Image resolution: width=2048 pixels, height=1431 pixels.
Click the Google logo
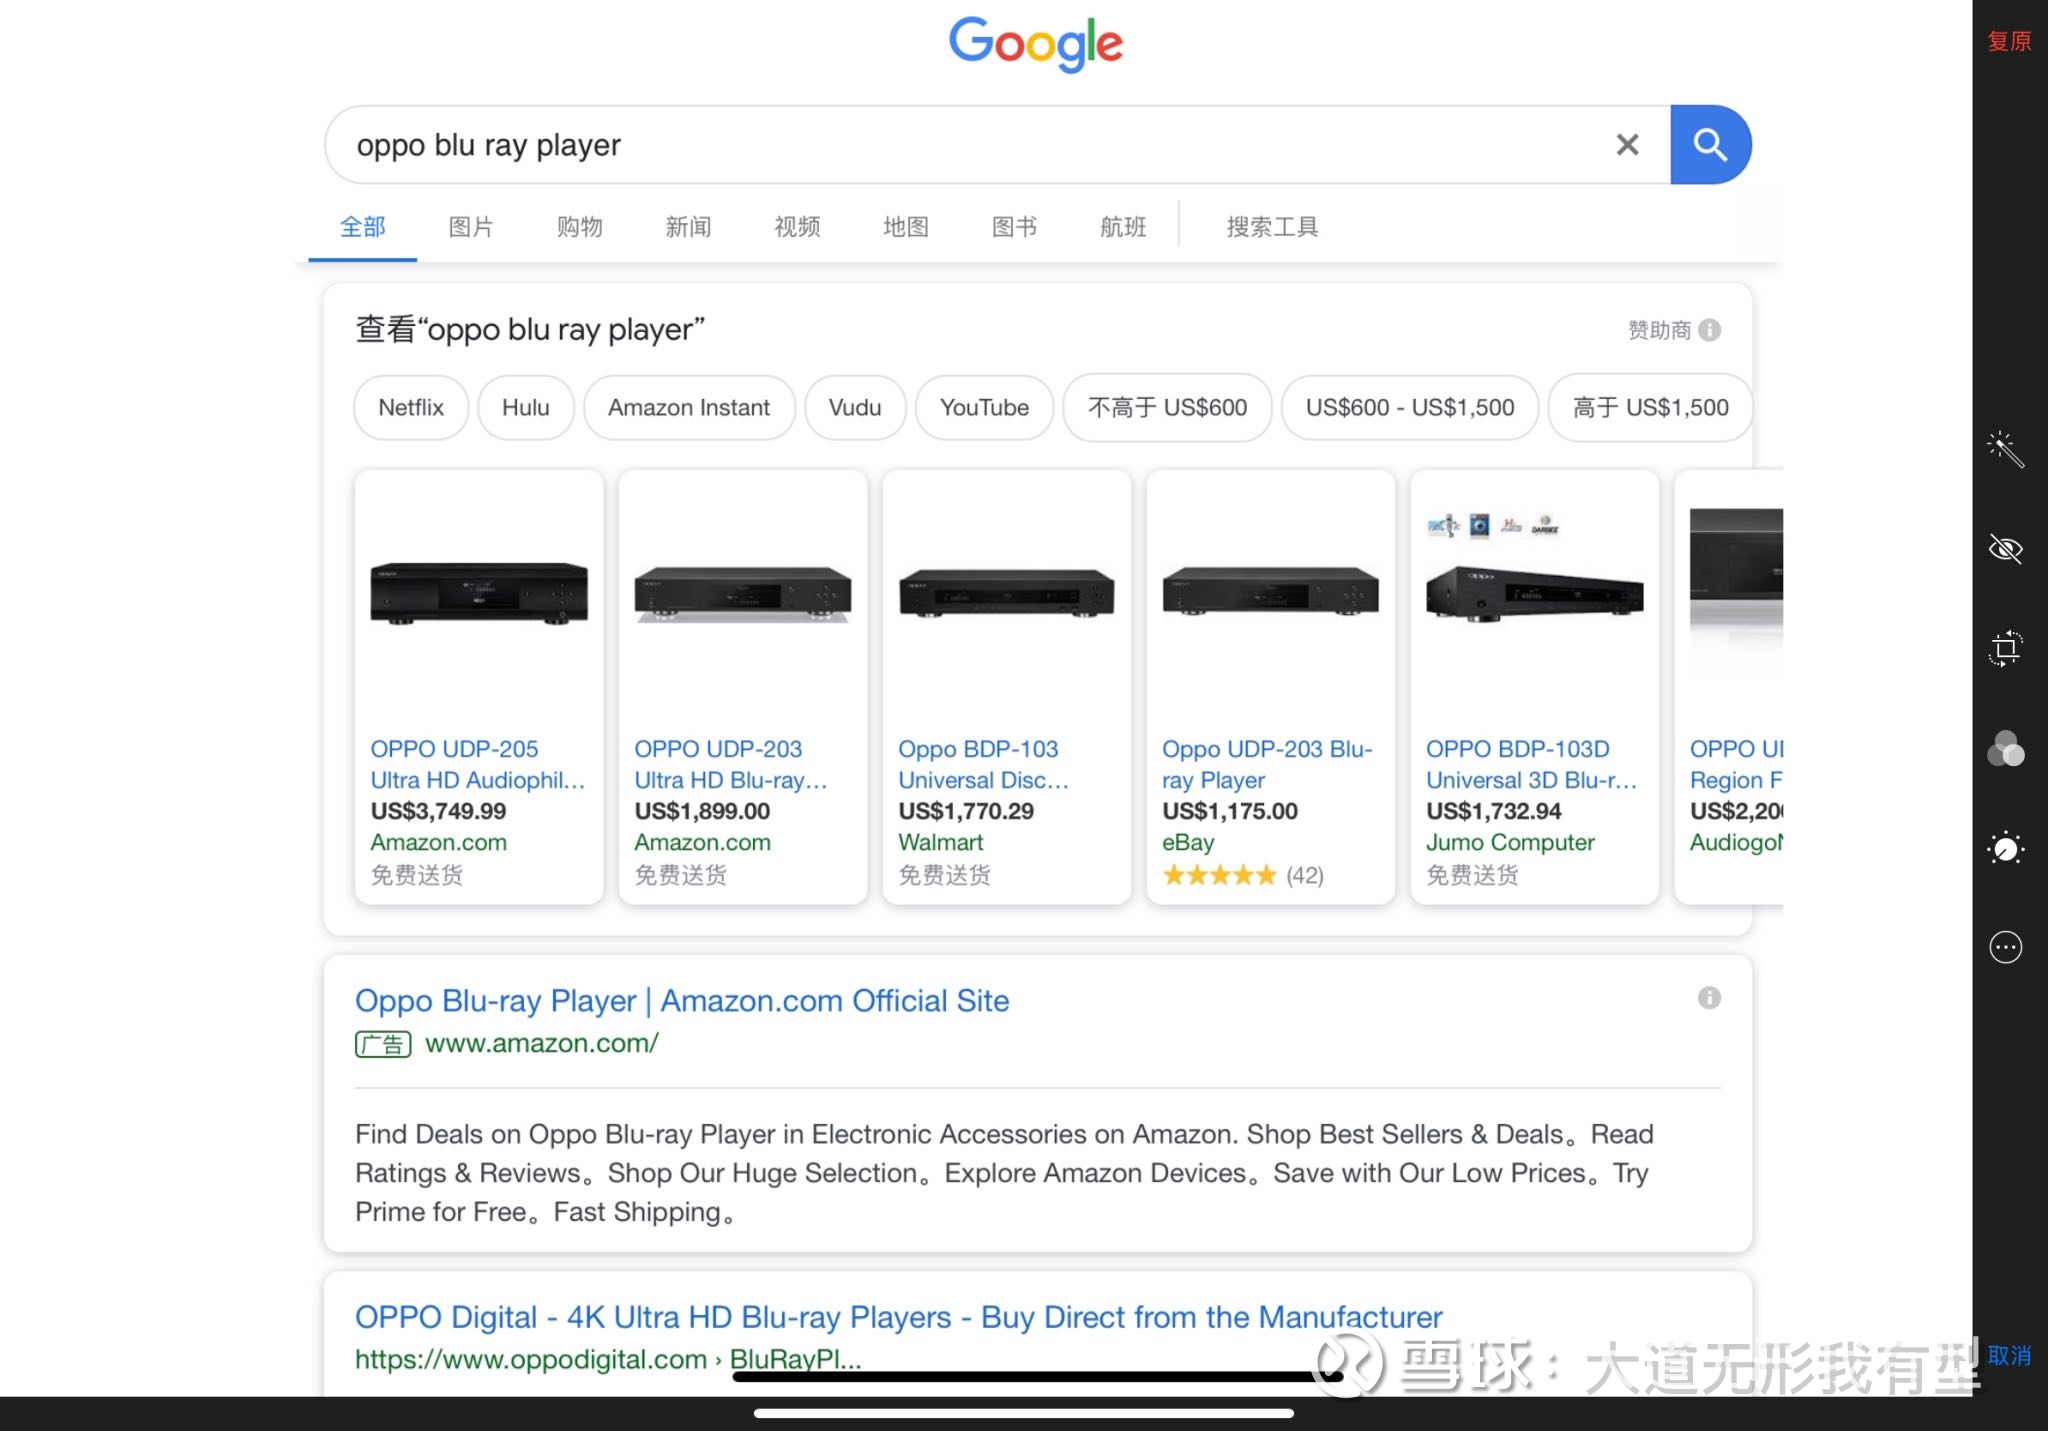point(1036,44)
